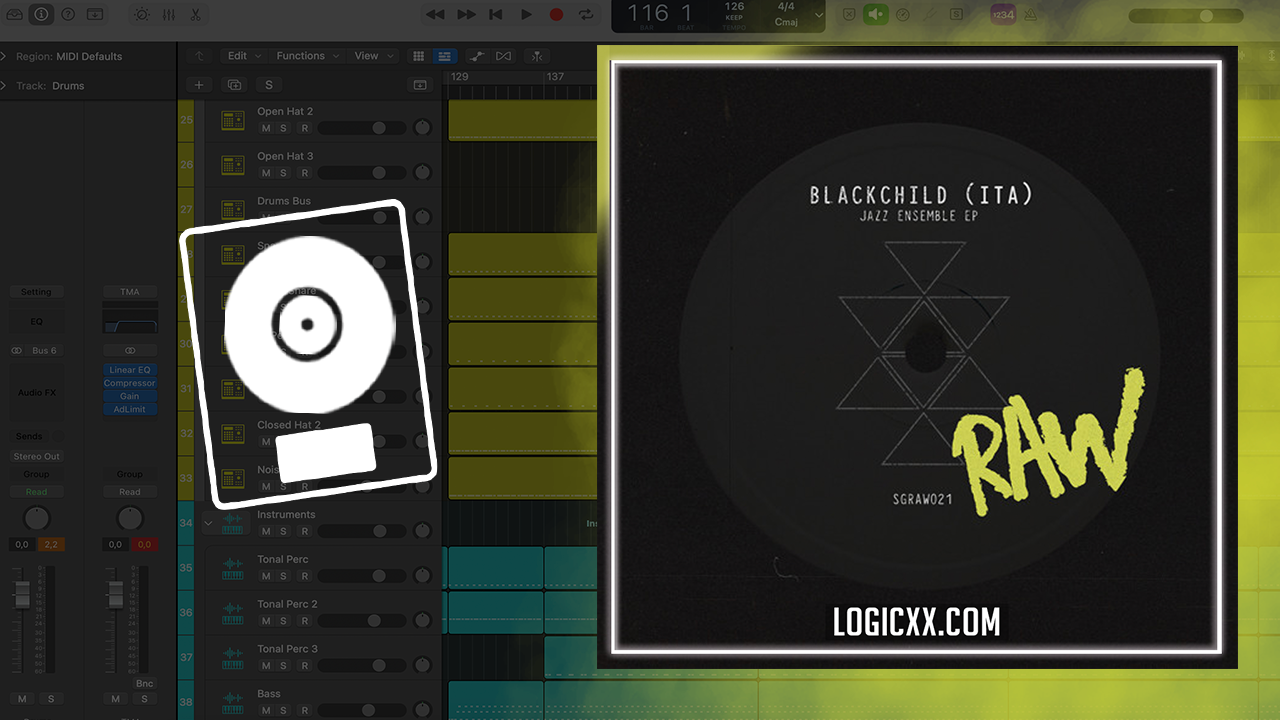Click the Toolbar download tray icon
This screenshot has height=720, width=1280.
tap(95, 14)
